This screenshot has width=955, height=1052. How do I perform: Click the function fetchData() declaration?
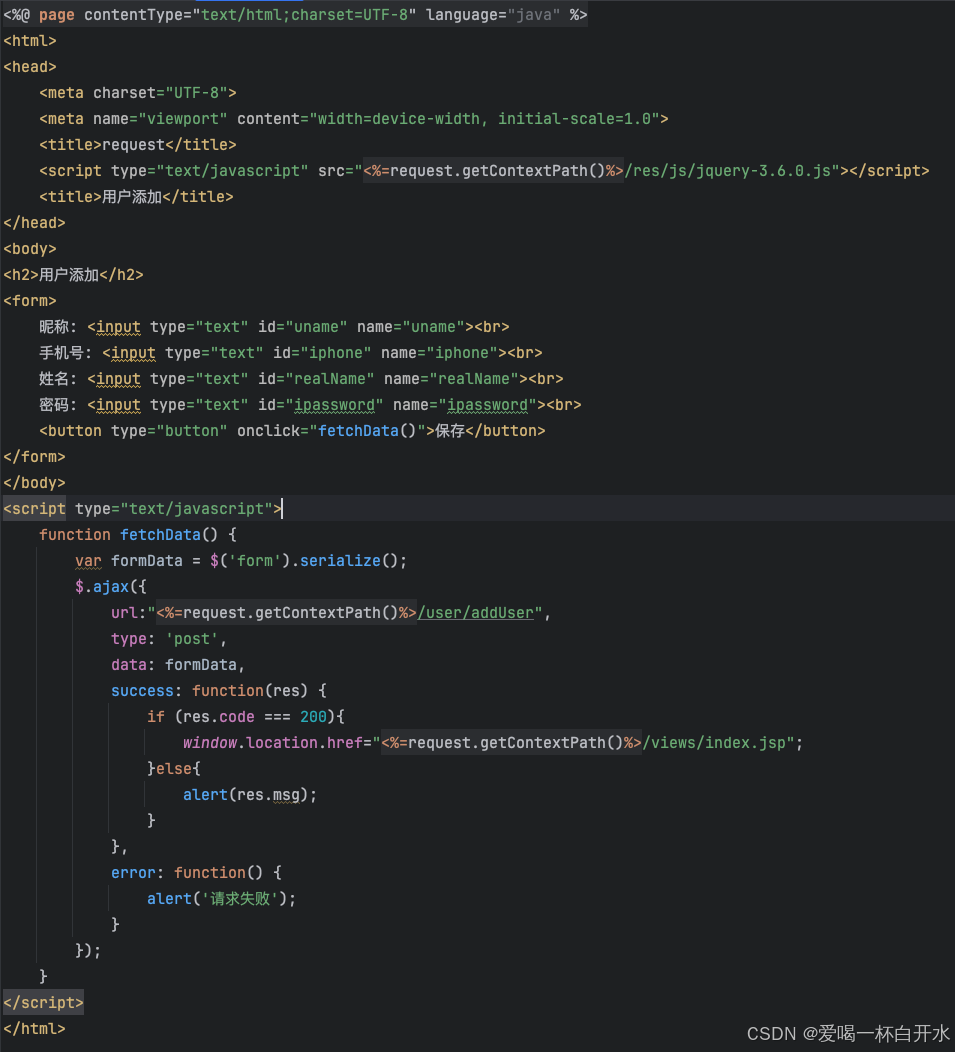138,535
